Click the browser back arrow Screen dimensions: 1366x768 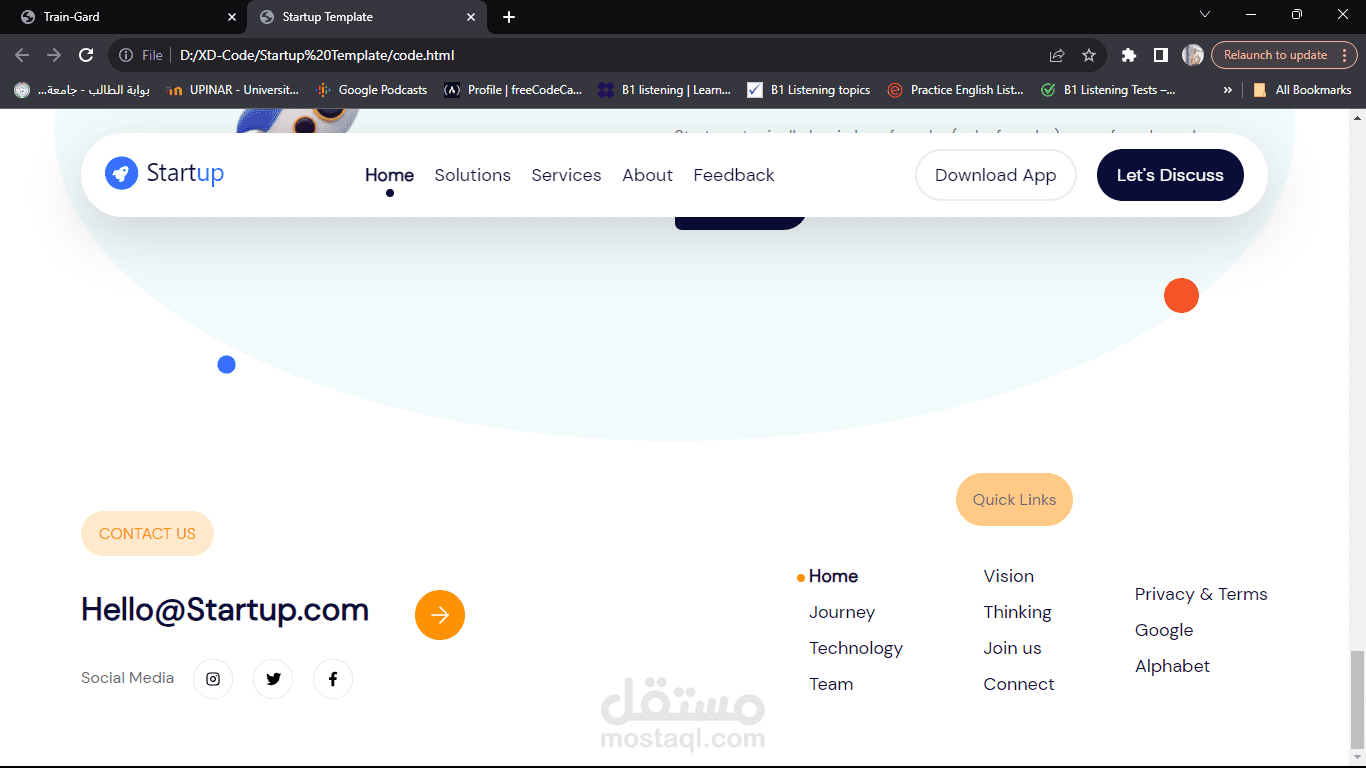pyautogui.click(x=22, y=55)
